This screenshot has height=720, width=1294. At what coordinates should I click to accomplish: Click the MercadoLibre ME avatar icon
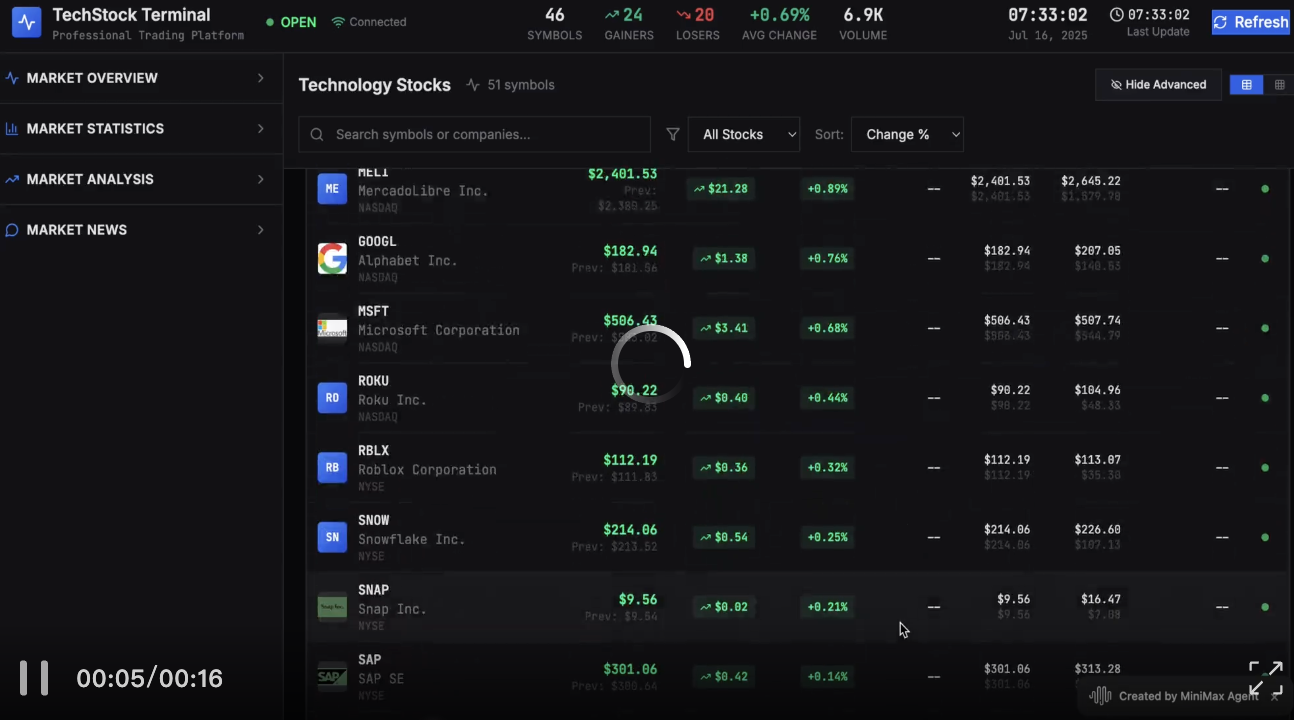332,188
